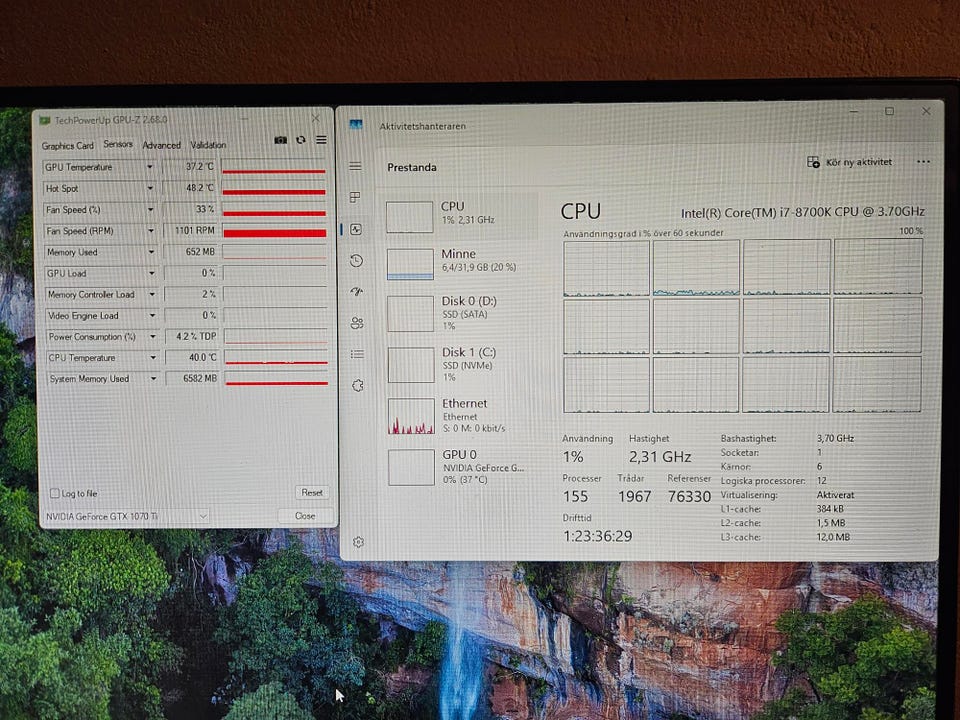
Task: Open Memory Controller Load dropdown arrow
Action: click(x=152, y=294)
